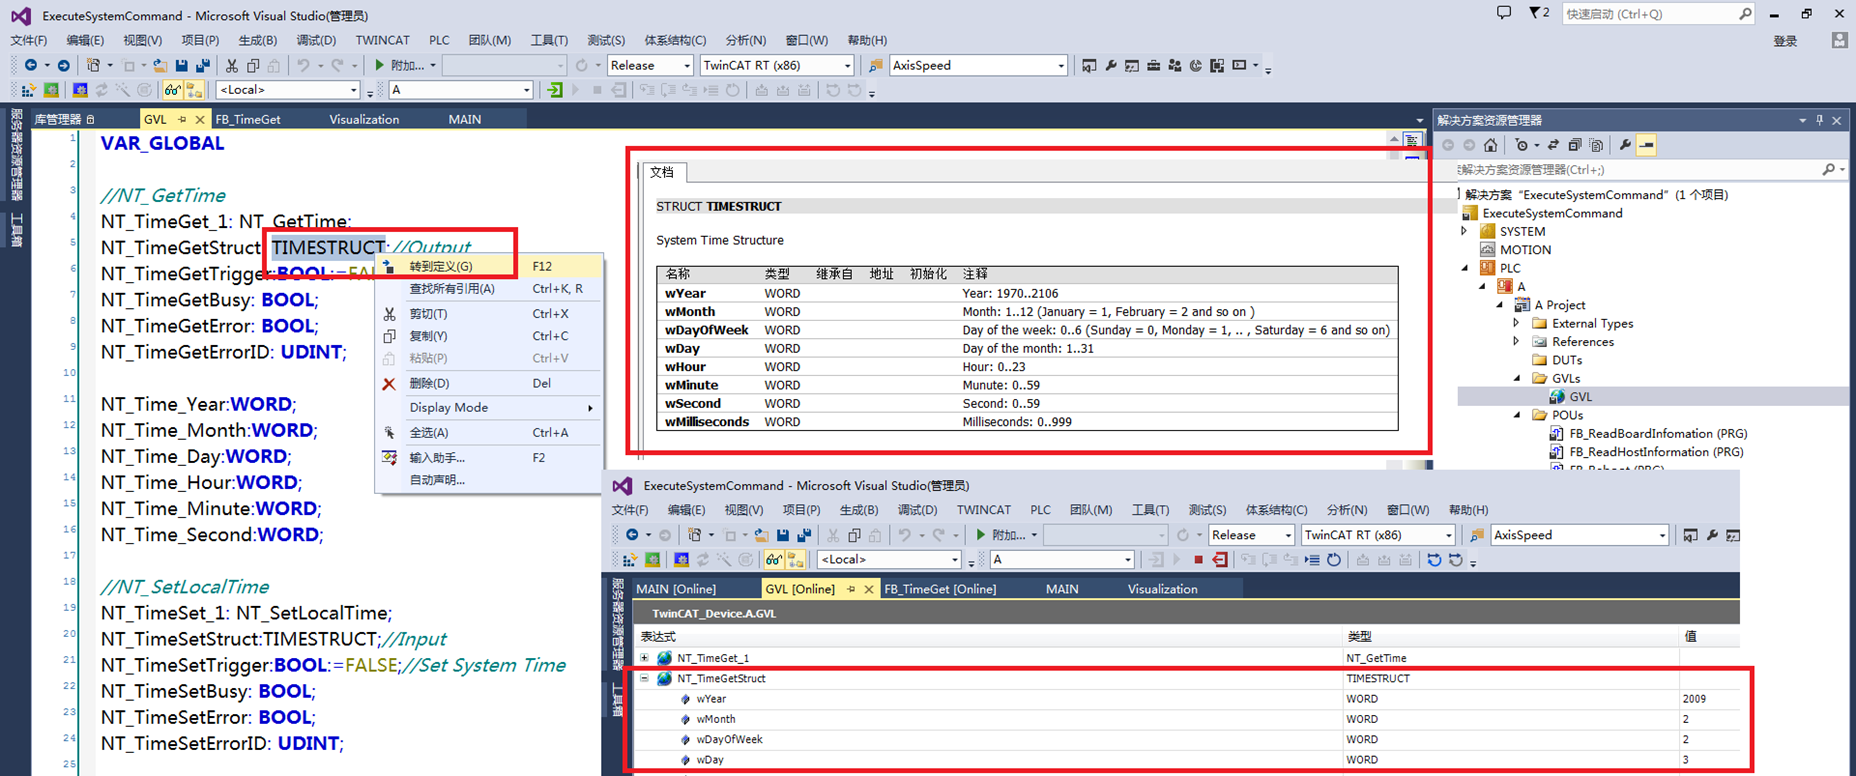
Task: Click green Attach play button in upper window
Action: [380, 65]
